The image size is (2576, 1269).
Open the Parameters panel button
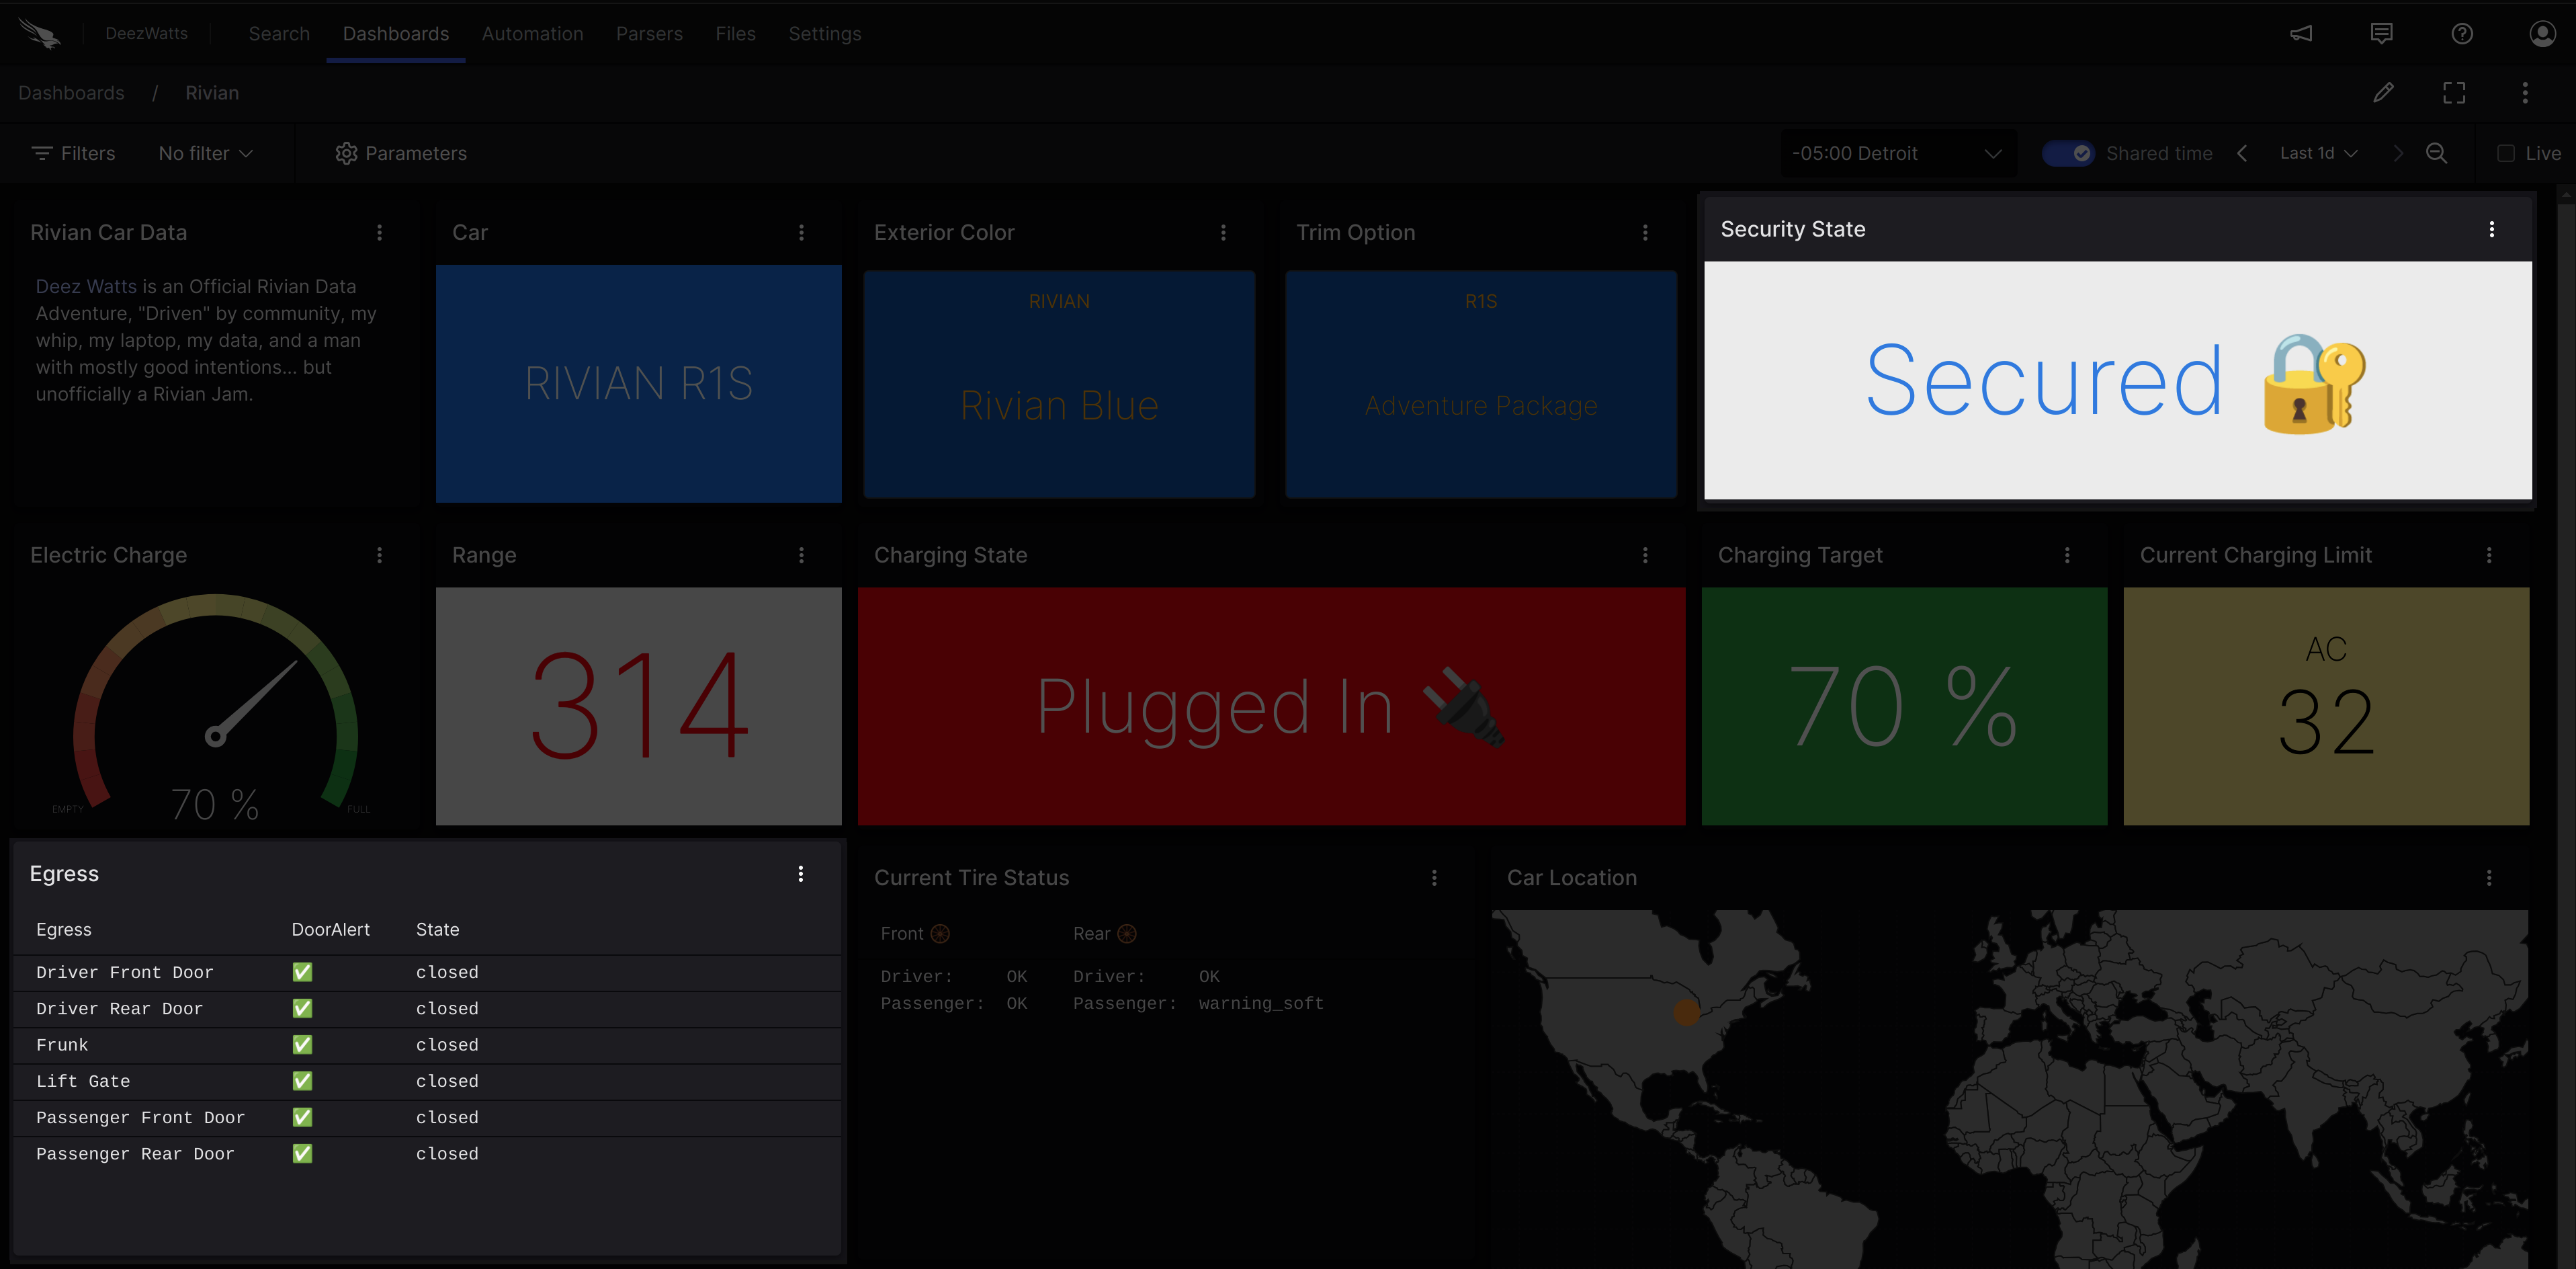pos(401,153)
